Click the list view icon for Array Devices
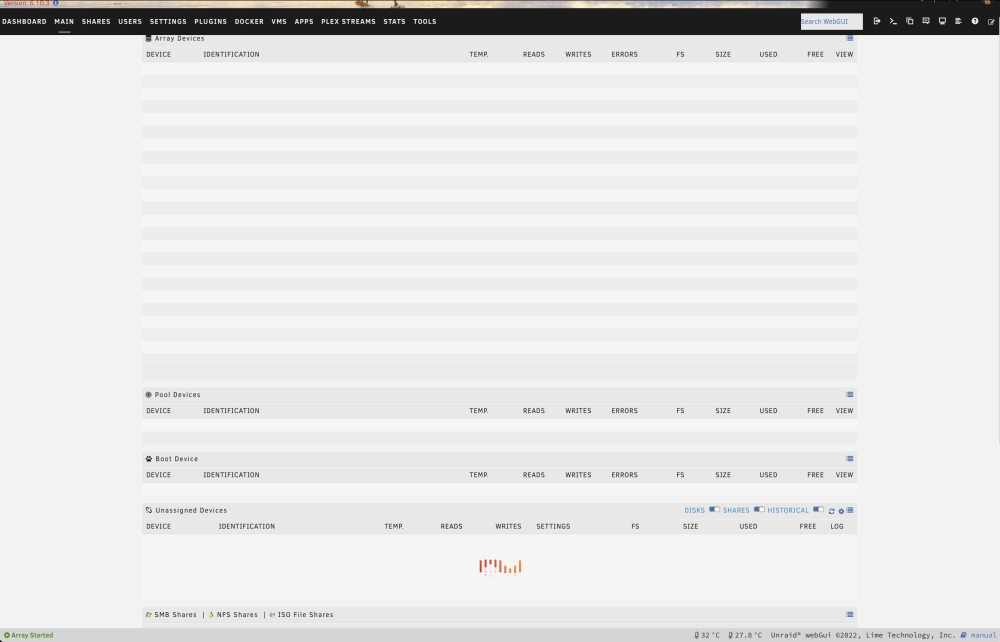The image size is (1000, 642). point(849,38)
